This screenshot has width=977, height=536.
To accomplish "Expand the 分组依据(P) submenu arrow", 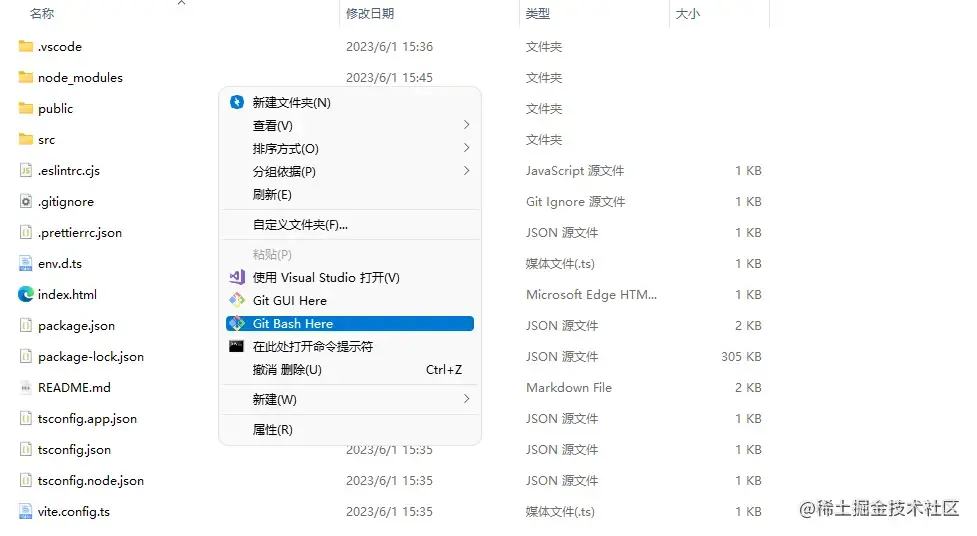I will tap(467, 171).
